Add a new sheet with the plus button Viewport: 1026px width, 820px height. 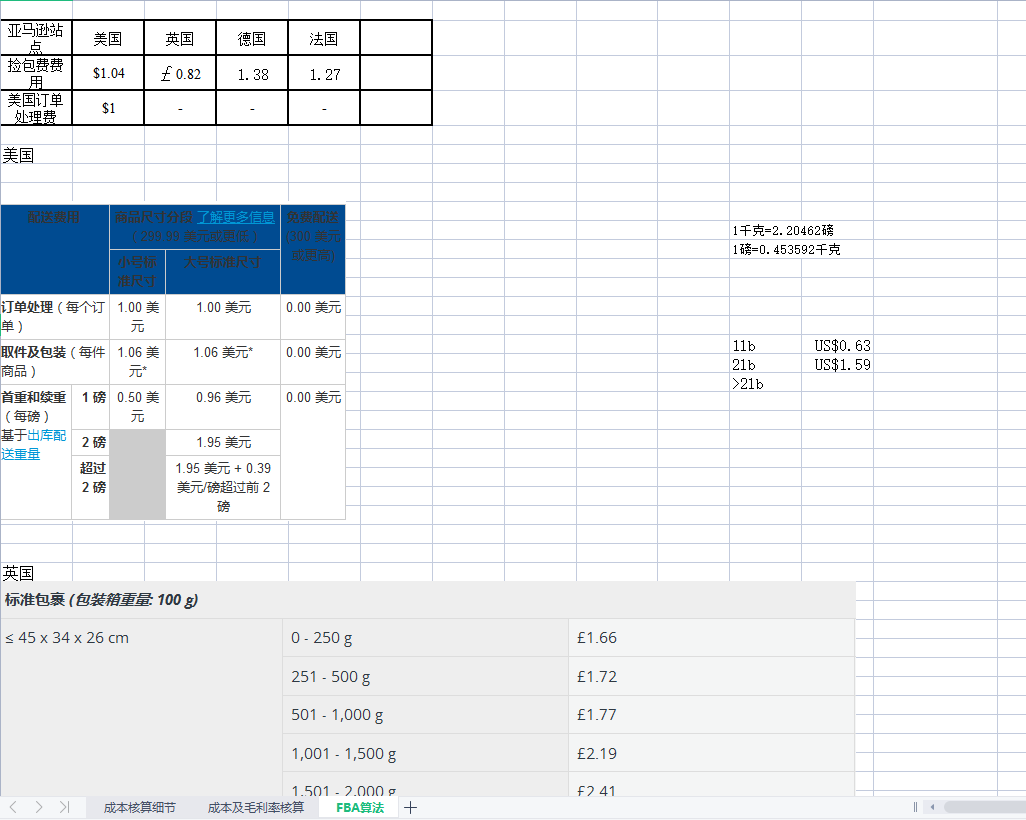[x=410, y=808]
